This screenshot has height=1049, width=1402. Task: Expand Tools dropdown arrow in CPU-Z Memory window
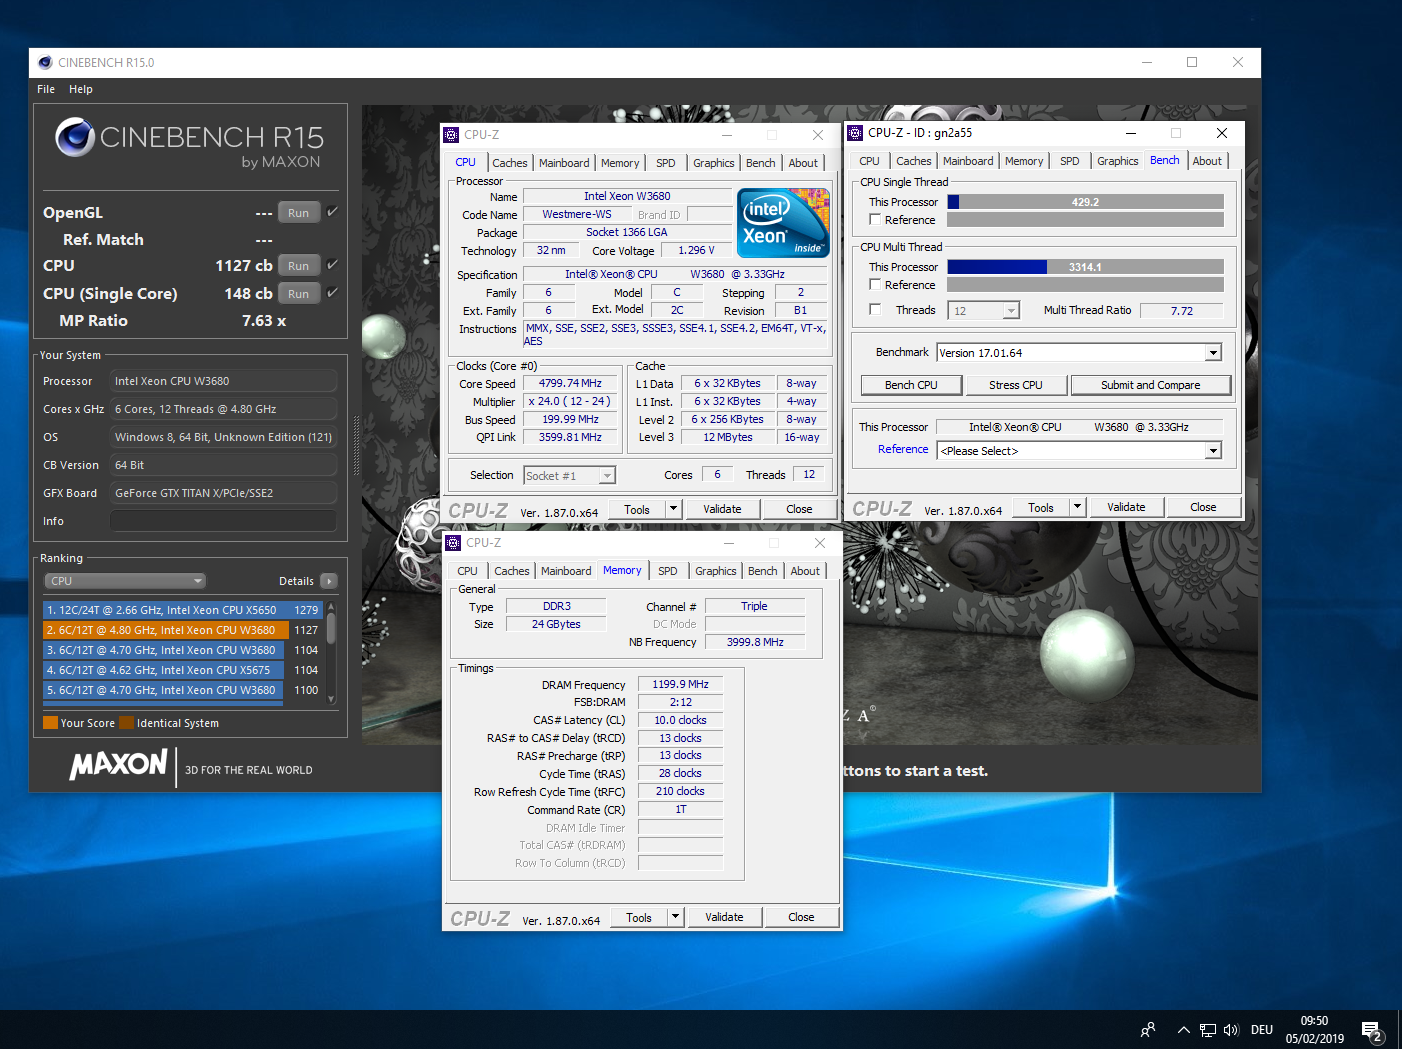(675, 917)
